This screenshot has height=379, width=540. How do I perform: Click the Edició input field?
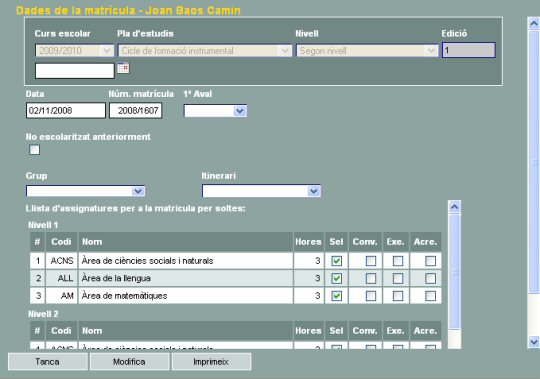pos(469,50)
